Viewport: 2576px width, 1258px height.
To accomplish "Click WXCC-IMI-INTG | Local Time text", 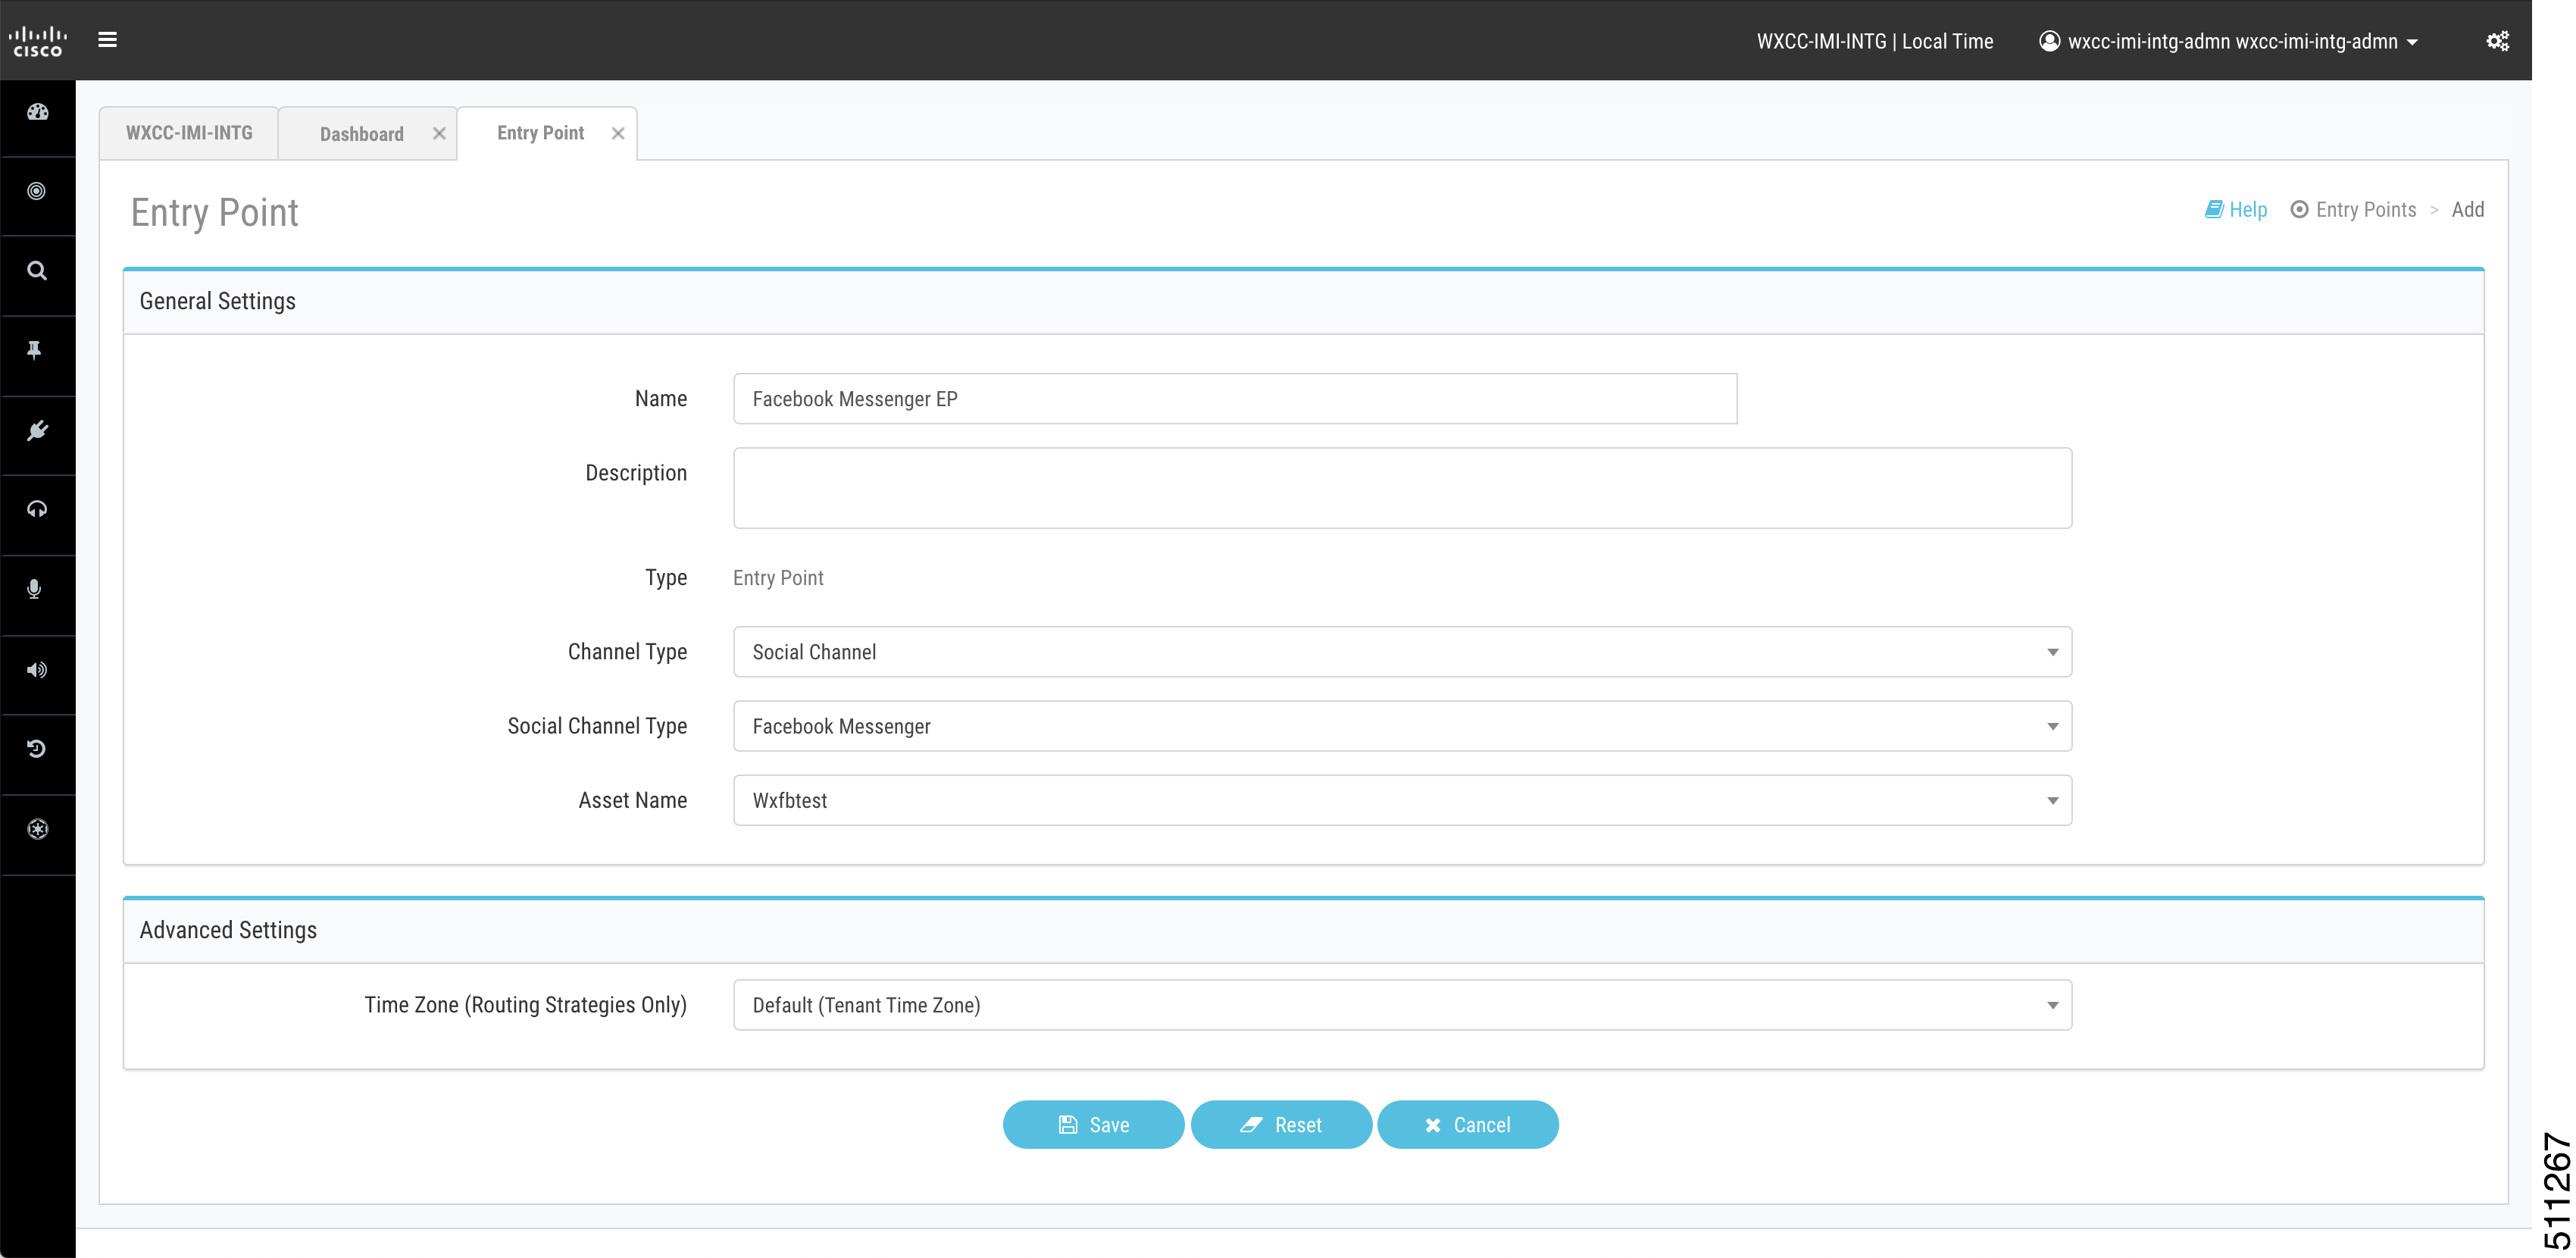I will tap(1875, 41).
